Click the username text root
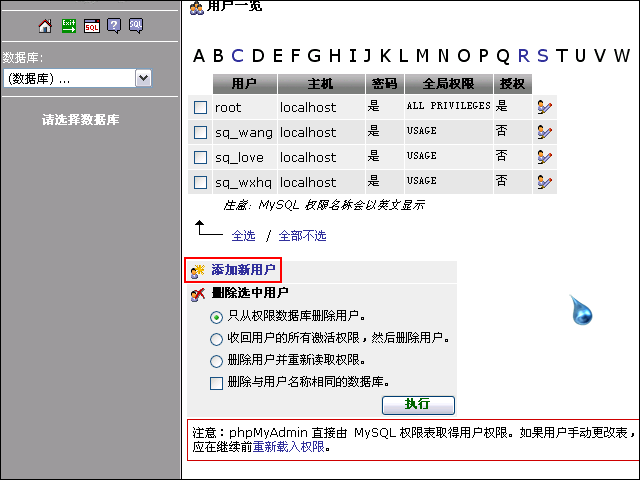This screenshot has height=480, width=640. (228, 108)
